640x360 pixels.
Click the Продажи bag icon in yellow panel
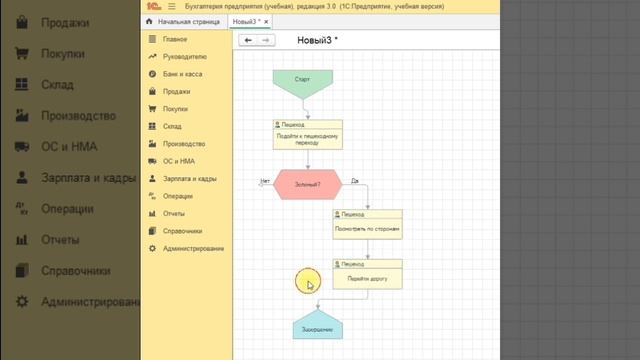tap(152, 91)
